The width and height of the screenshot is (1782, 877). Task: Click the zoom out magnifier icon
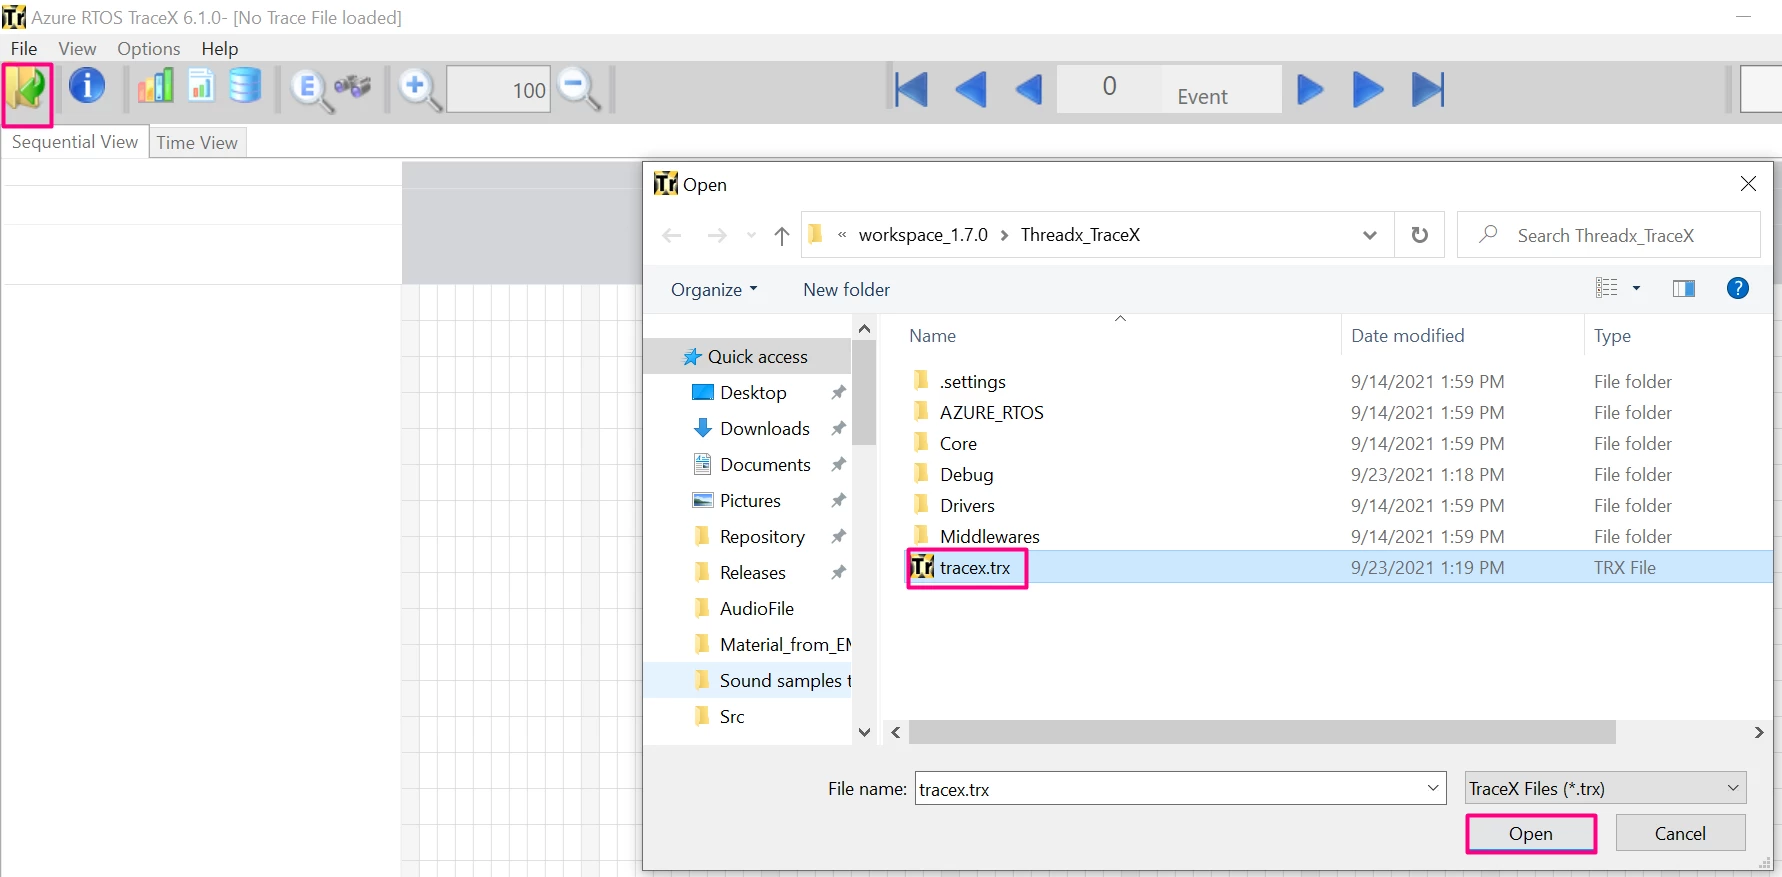(x=579, y=89)
